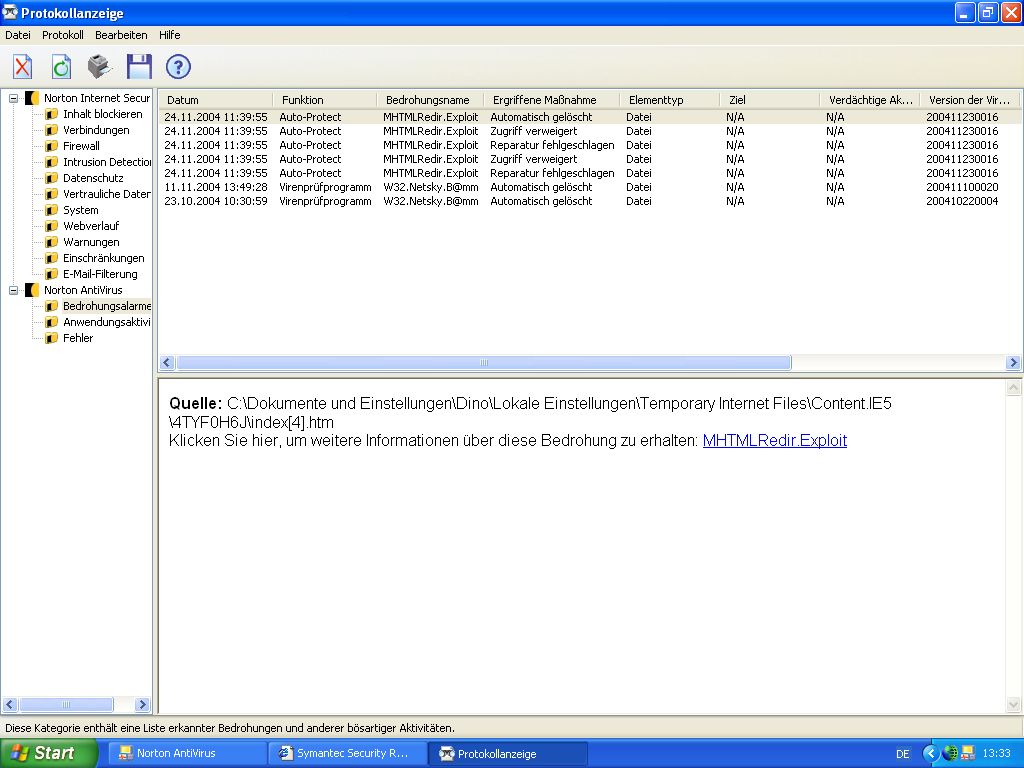Screen dimensions: 1024x768
Task: Select Norton AntiVirus in the tree
Action: point(83,290)
